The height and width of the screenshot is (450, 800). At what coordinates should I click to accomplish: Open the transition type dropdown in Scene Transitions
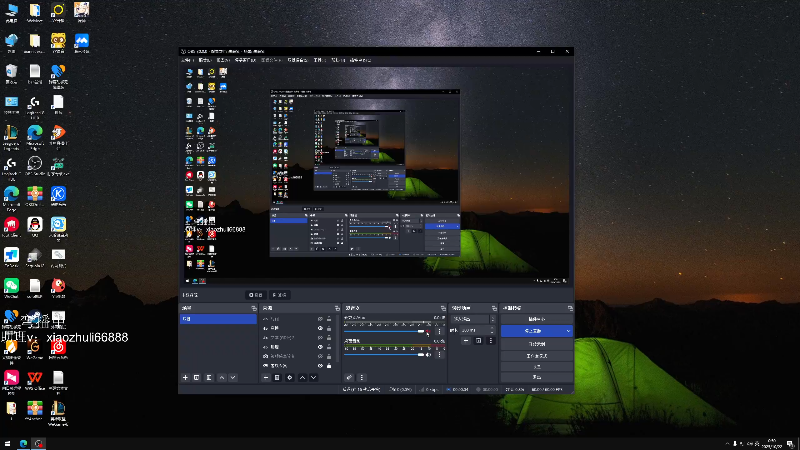click(473, 319)
